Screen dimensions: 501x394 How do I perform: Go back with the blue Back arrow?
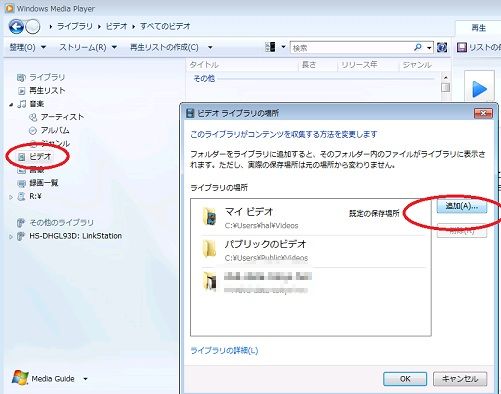tap(16, 27)
